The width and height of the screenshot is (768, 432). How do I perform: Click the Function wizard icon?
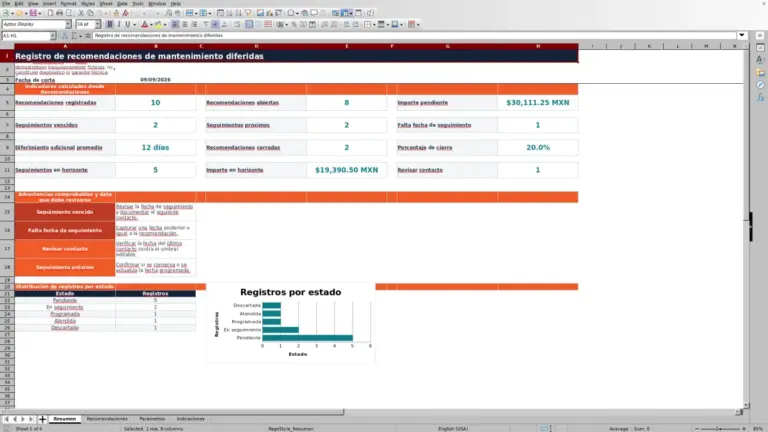click(x=65, y=36)
